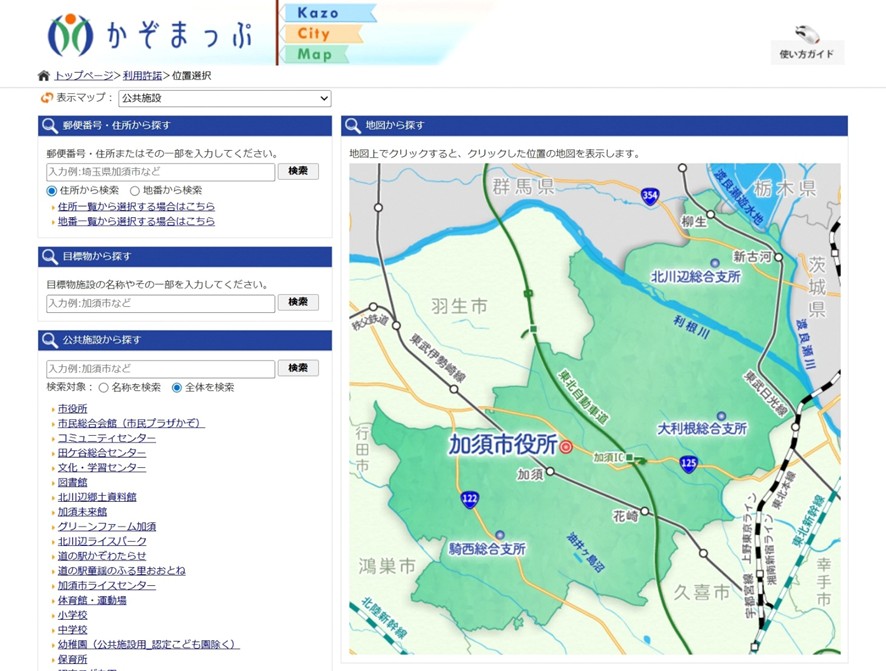The image size is (886, 671).
Task: Click the 検索 button next to the address input
Action: pos(299,171)
